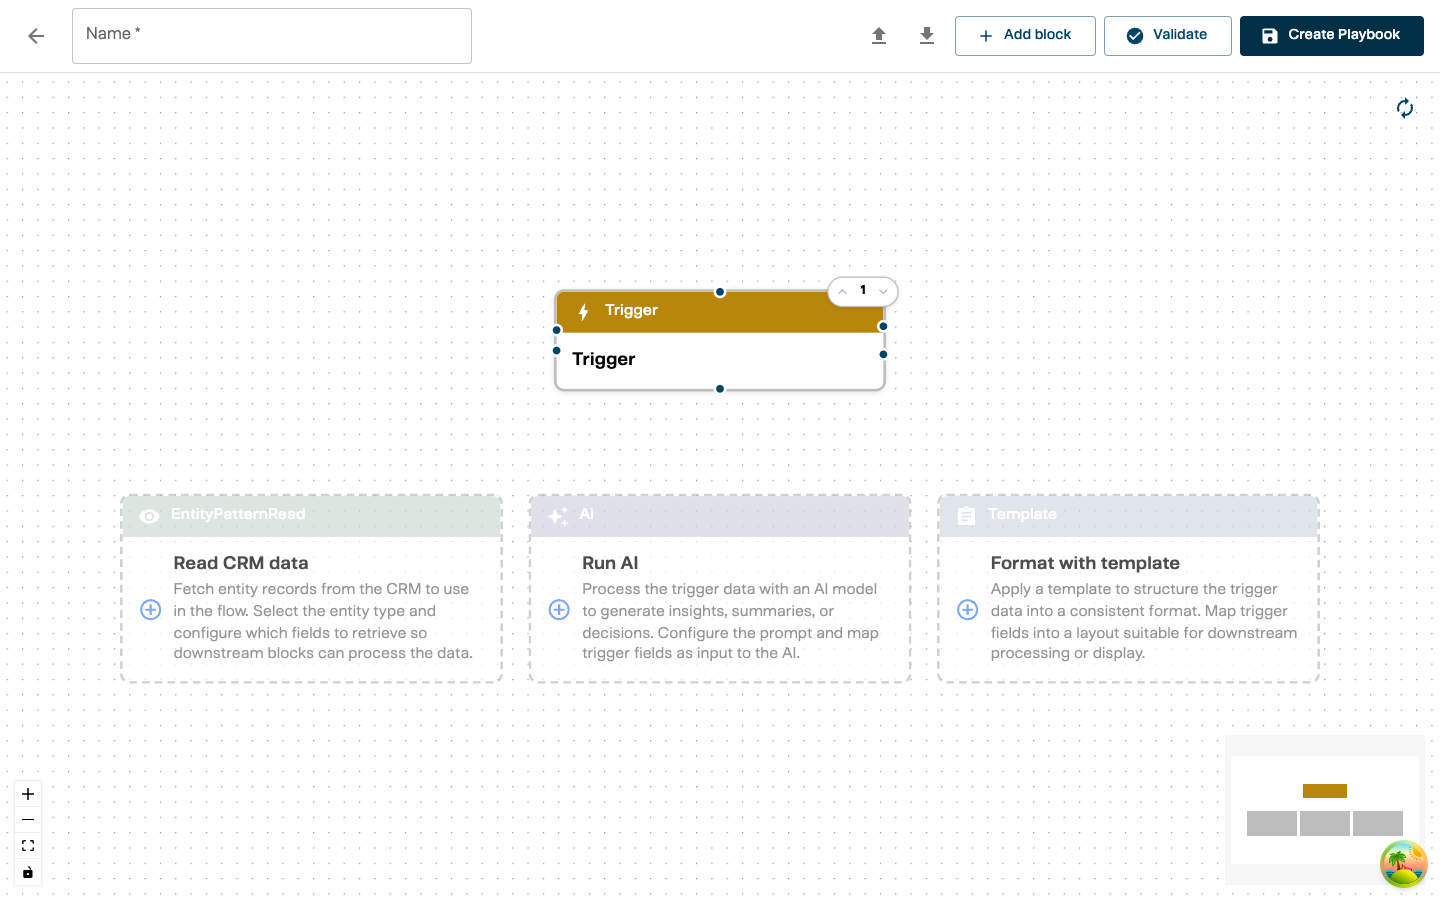Add the Format with template block
Screen dimensions: 1440x900
(x=968, y=610)
